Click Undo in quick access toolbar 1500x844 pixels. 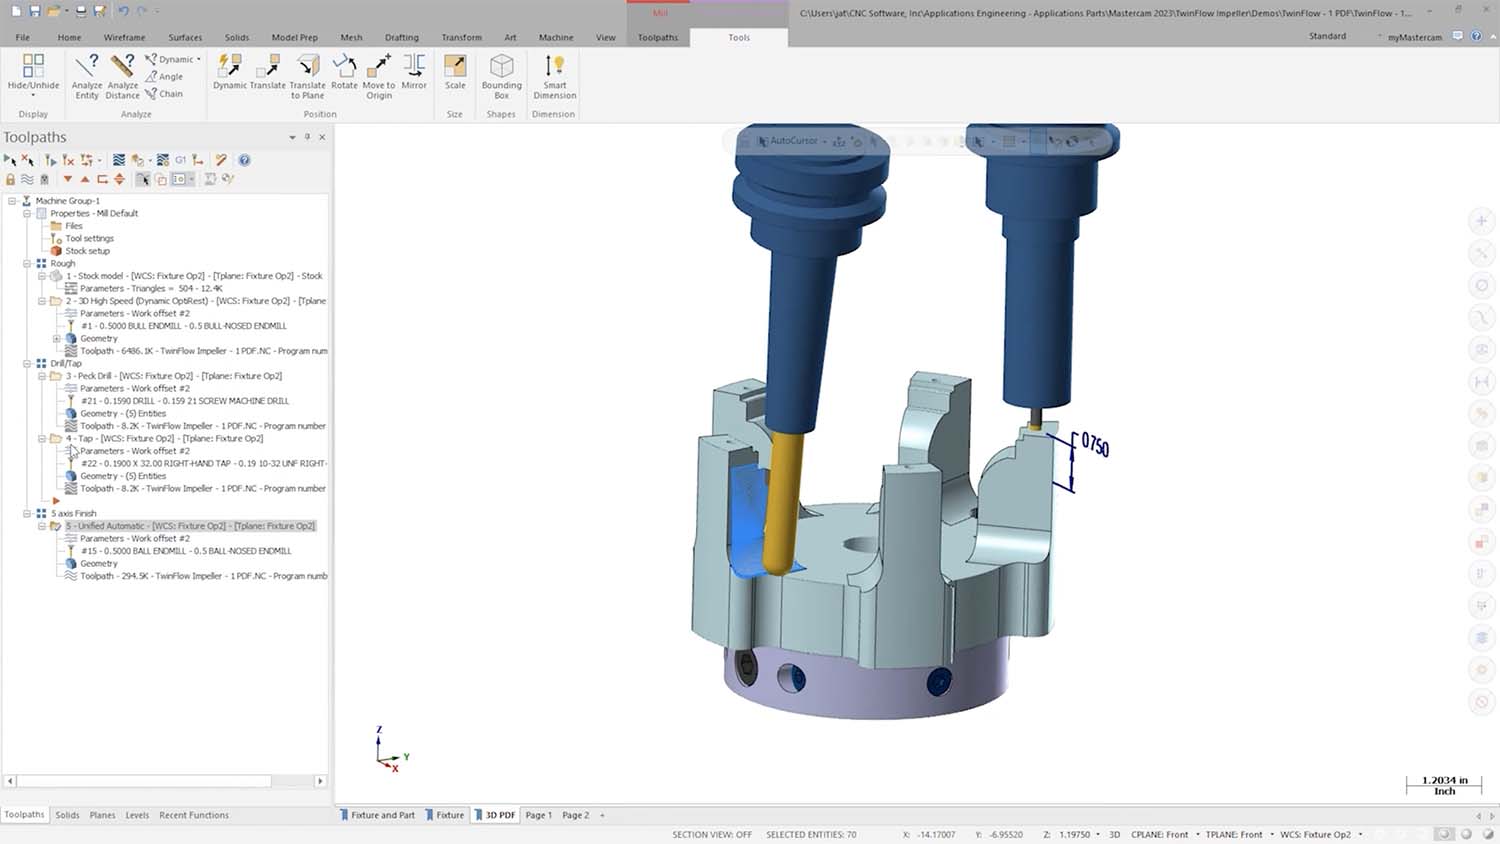(x=124, y=11)
